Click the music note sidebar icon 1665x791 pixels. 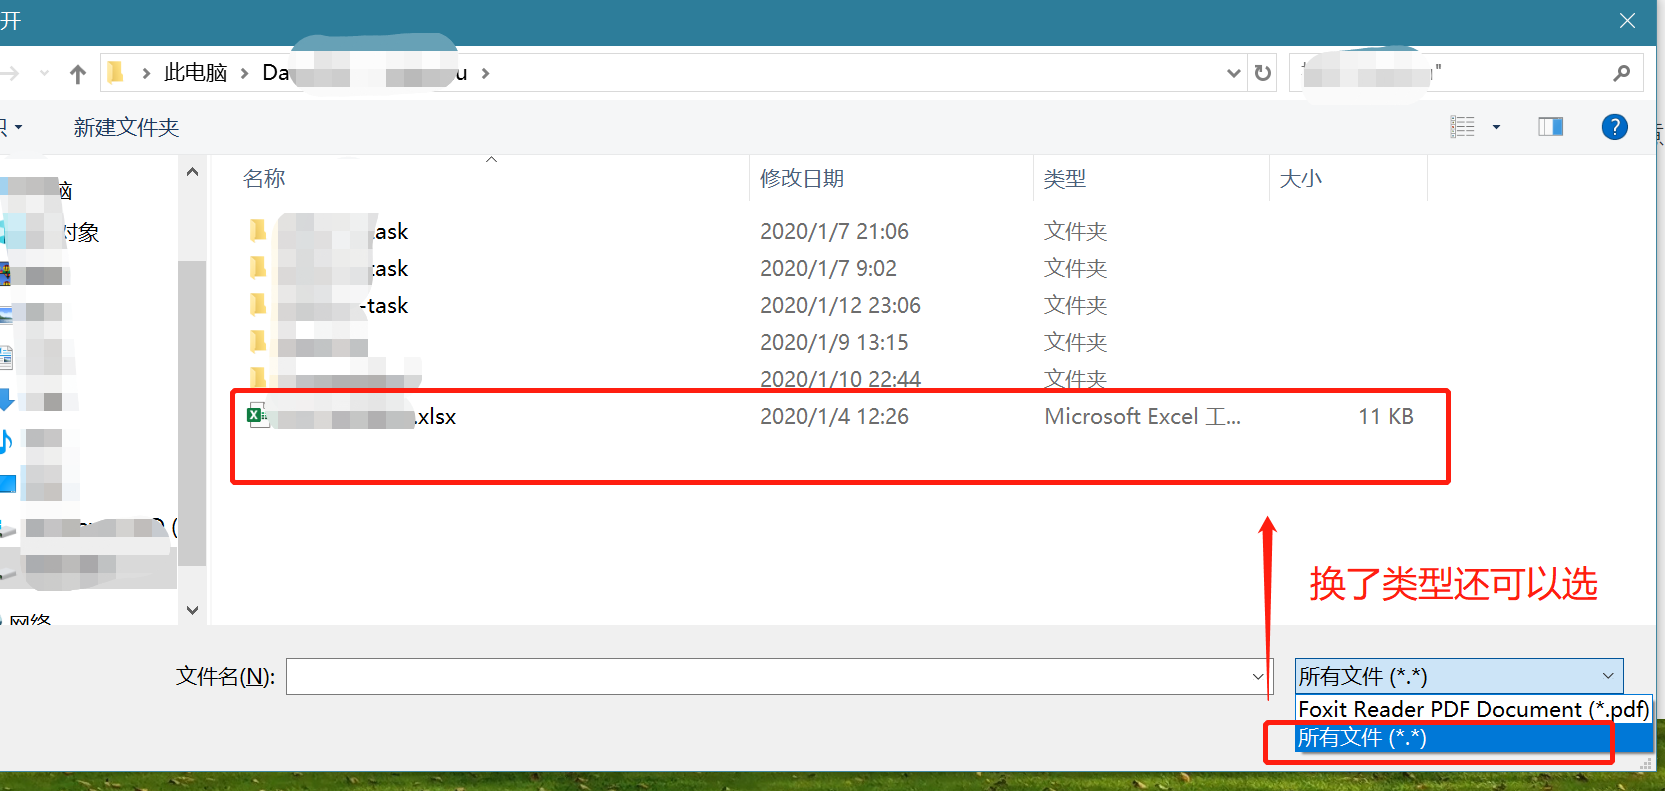tap(6, 440)
